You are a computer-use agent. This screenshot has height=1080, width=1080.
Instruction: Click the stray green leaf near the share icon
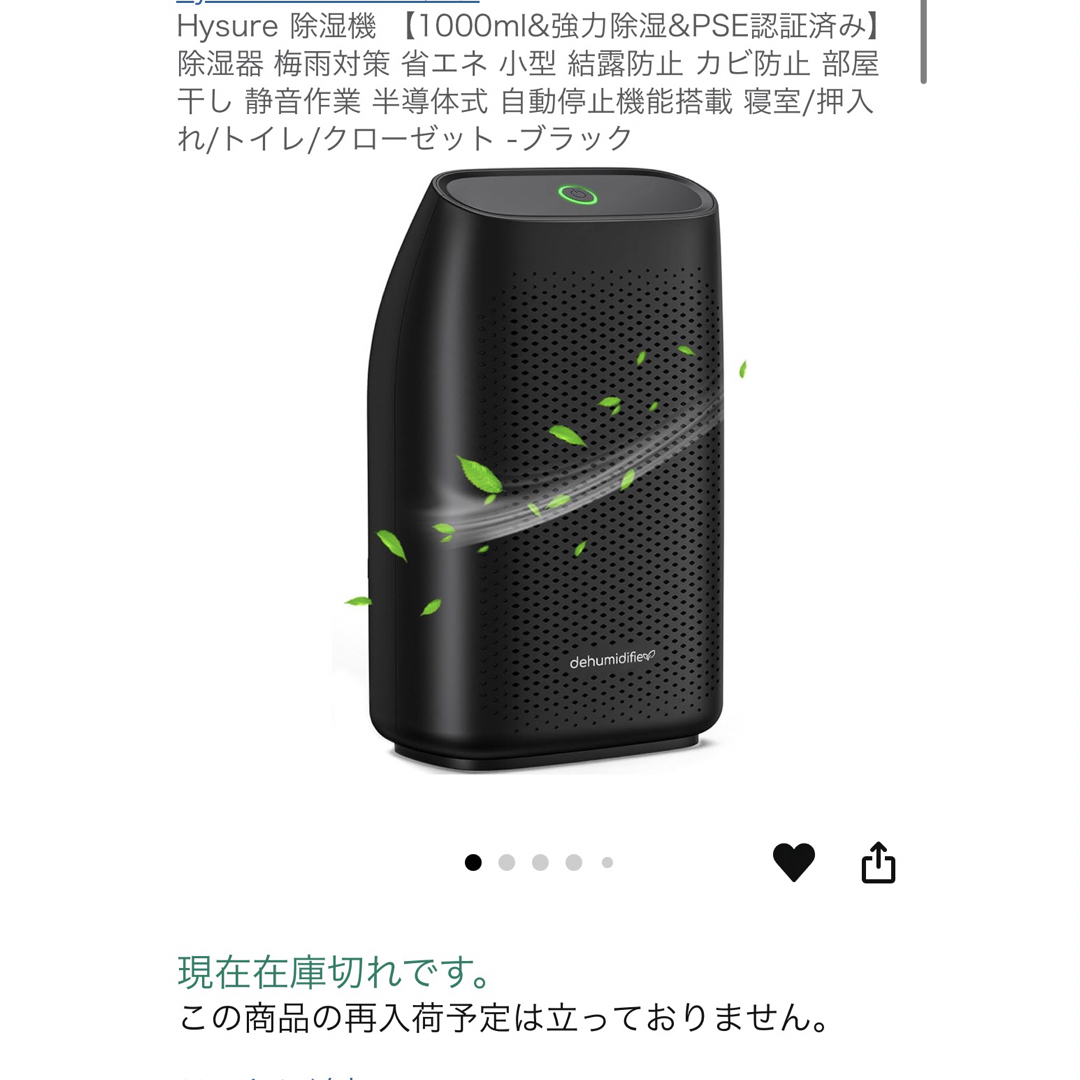point(742,369)
